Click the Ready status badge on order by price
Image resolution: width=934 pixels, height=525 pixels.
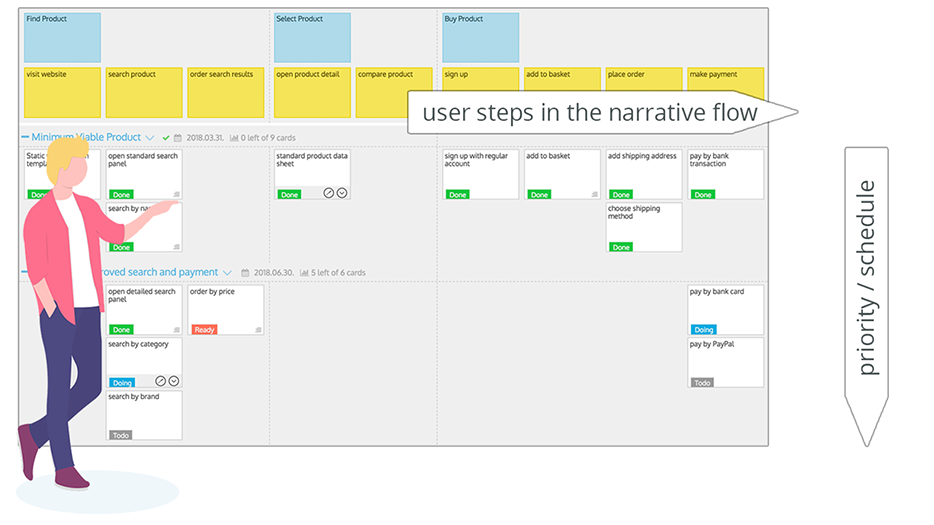[x=204, y=330]
